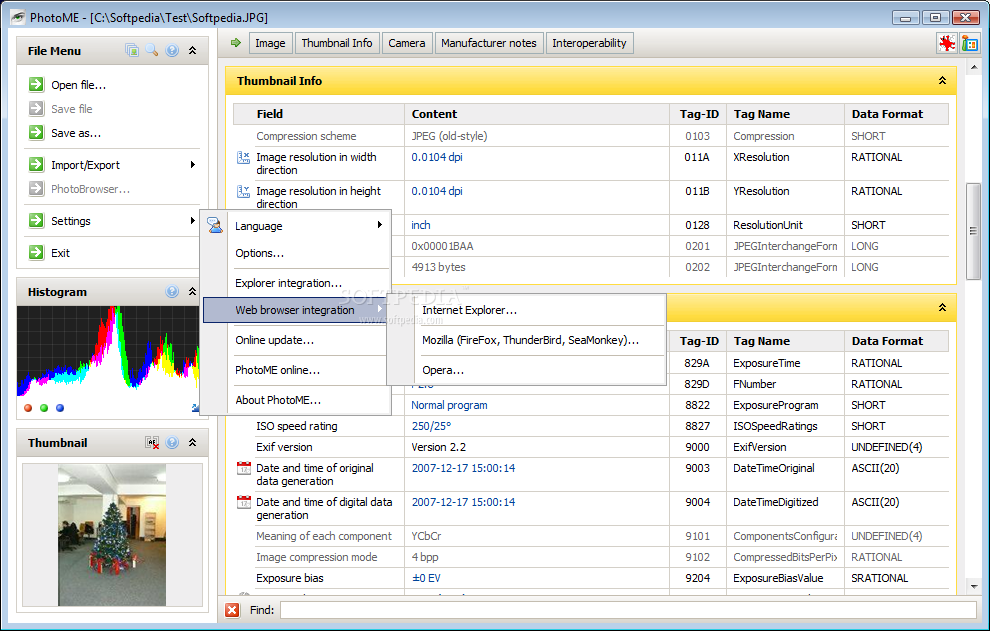Click the histogram graph
This screenshot has width=990, height=631.
[x=108, y=351]
